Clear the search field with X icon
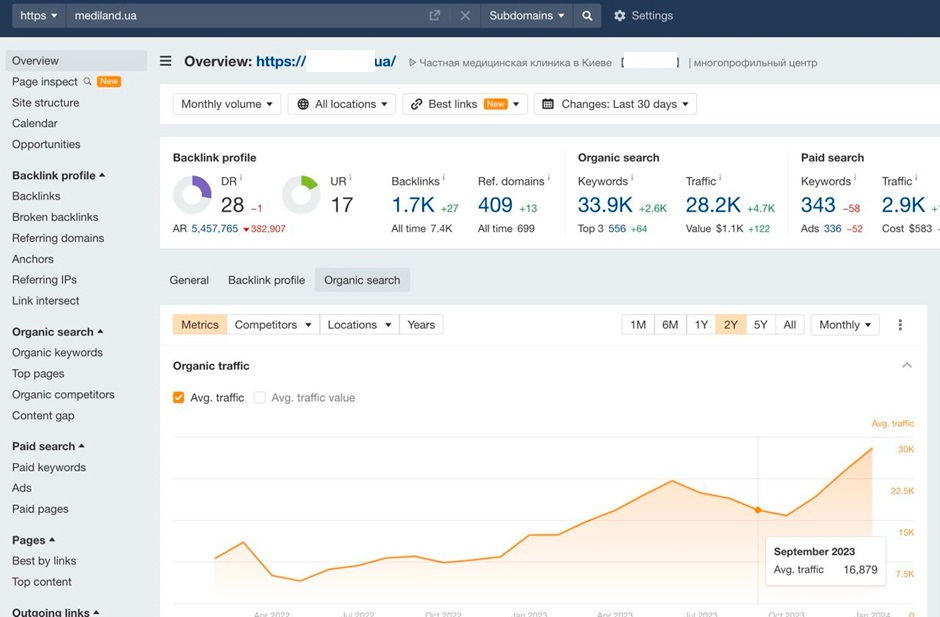940x617 pixels. click(465, 16)
